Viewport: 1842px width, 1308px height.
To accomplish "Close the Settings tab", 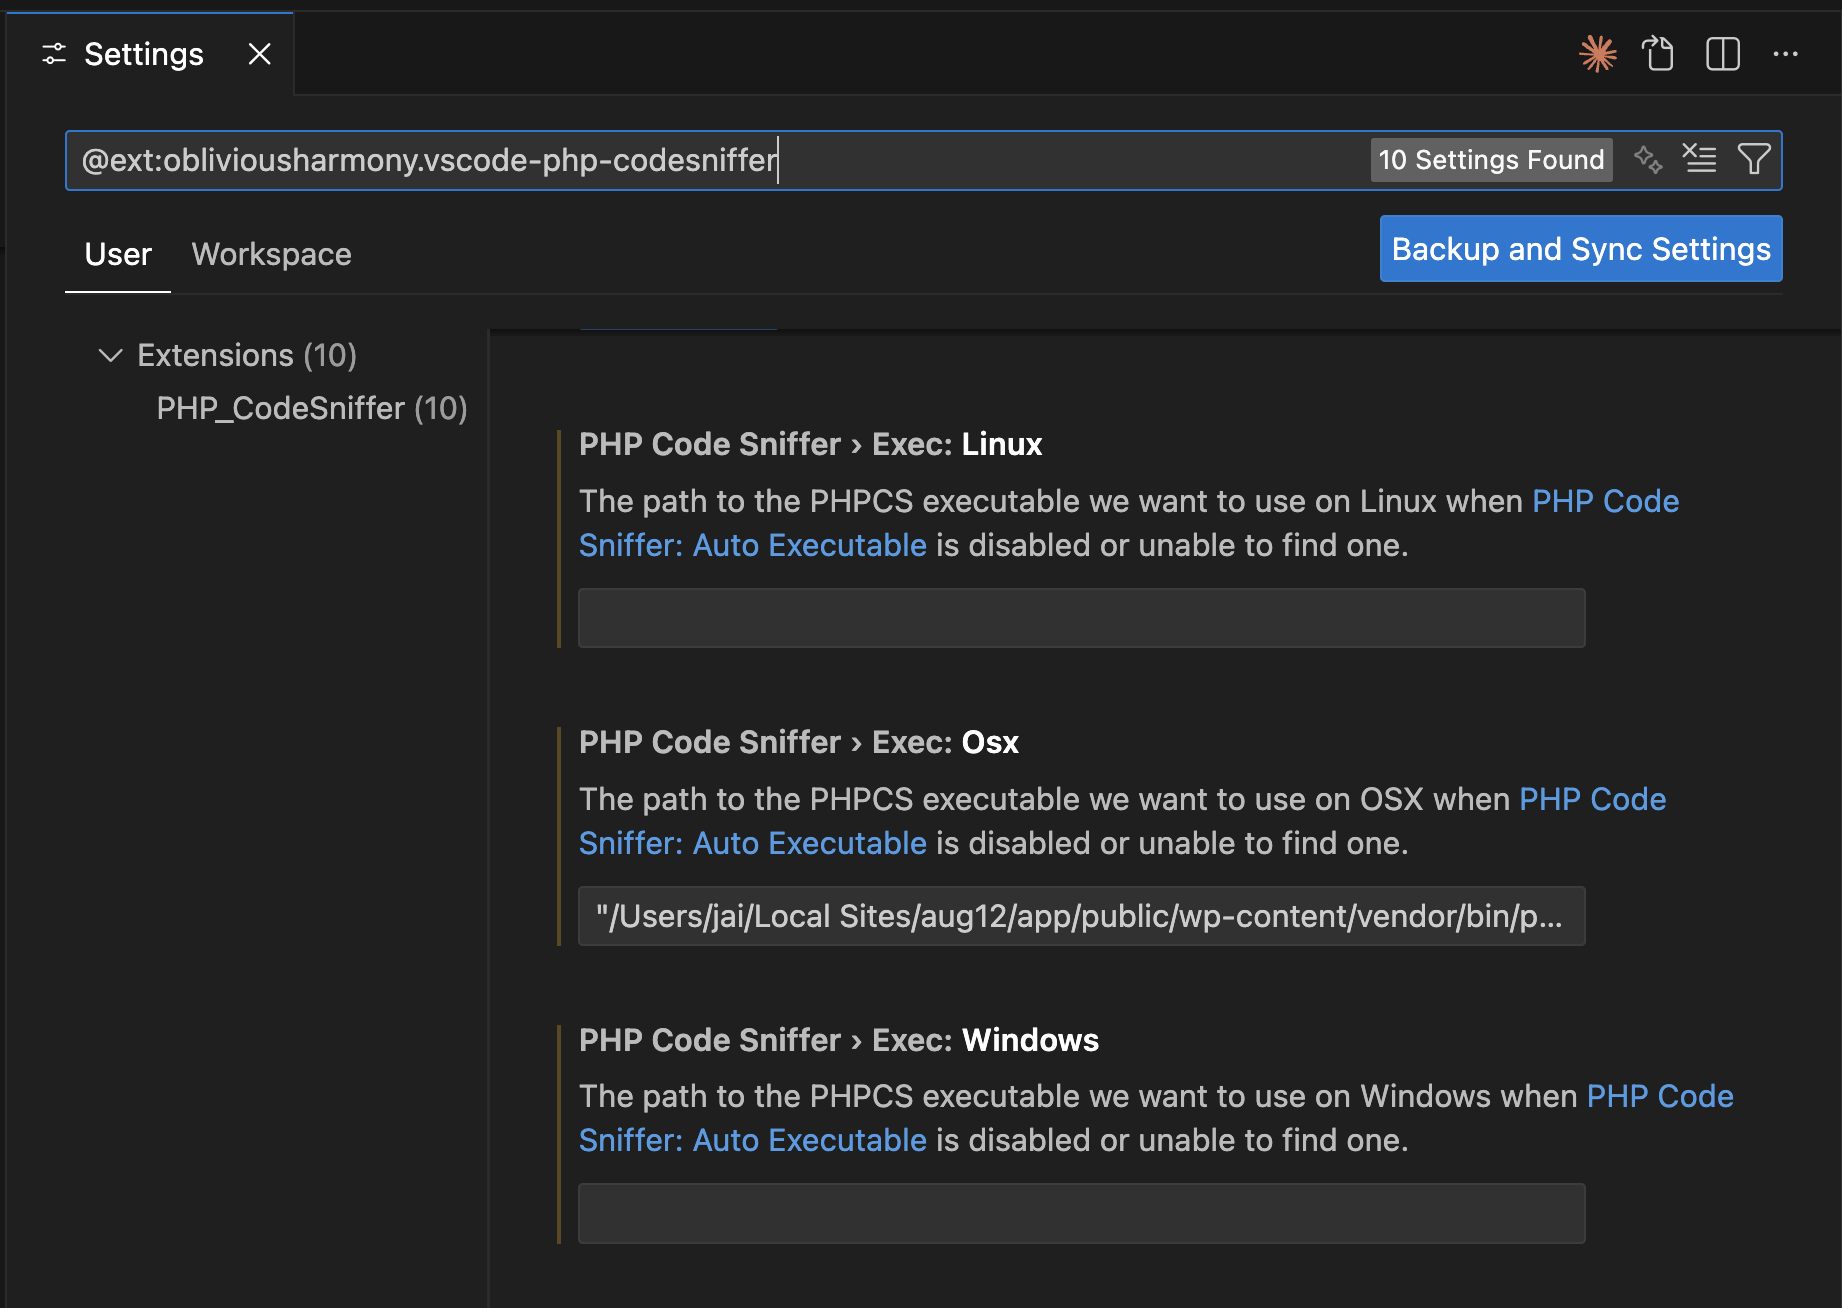I will [x=259, y=54].
